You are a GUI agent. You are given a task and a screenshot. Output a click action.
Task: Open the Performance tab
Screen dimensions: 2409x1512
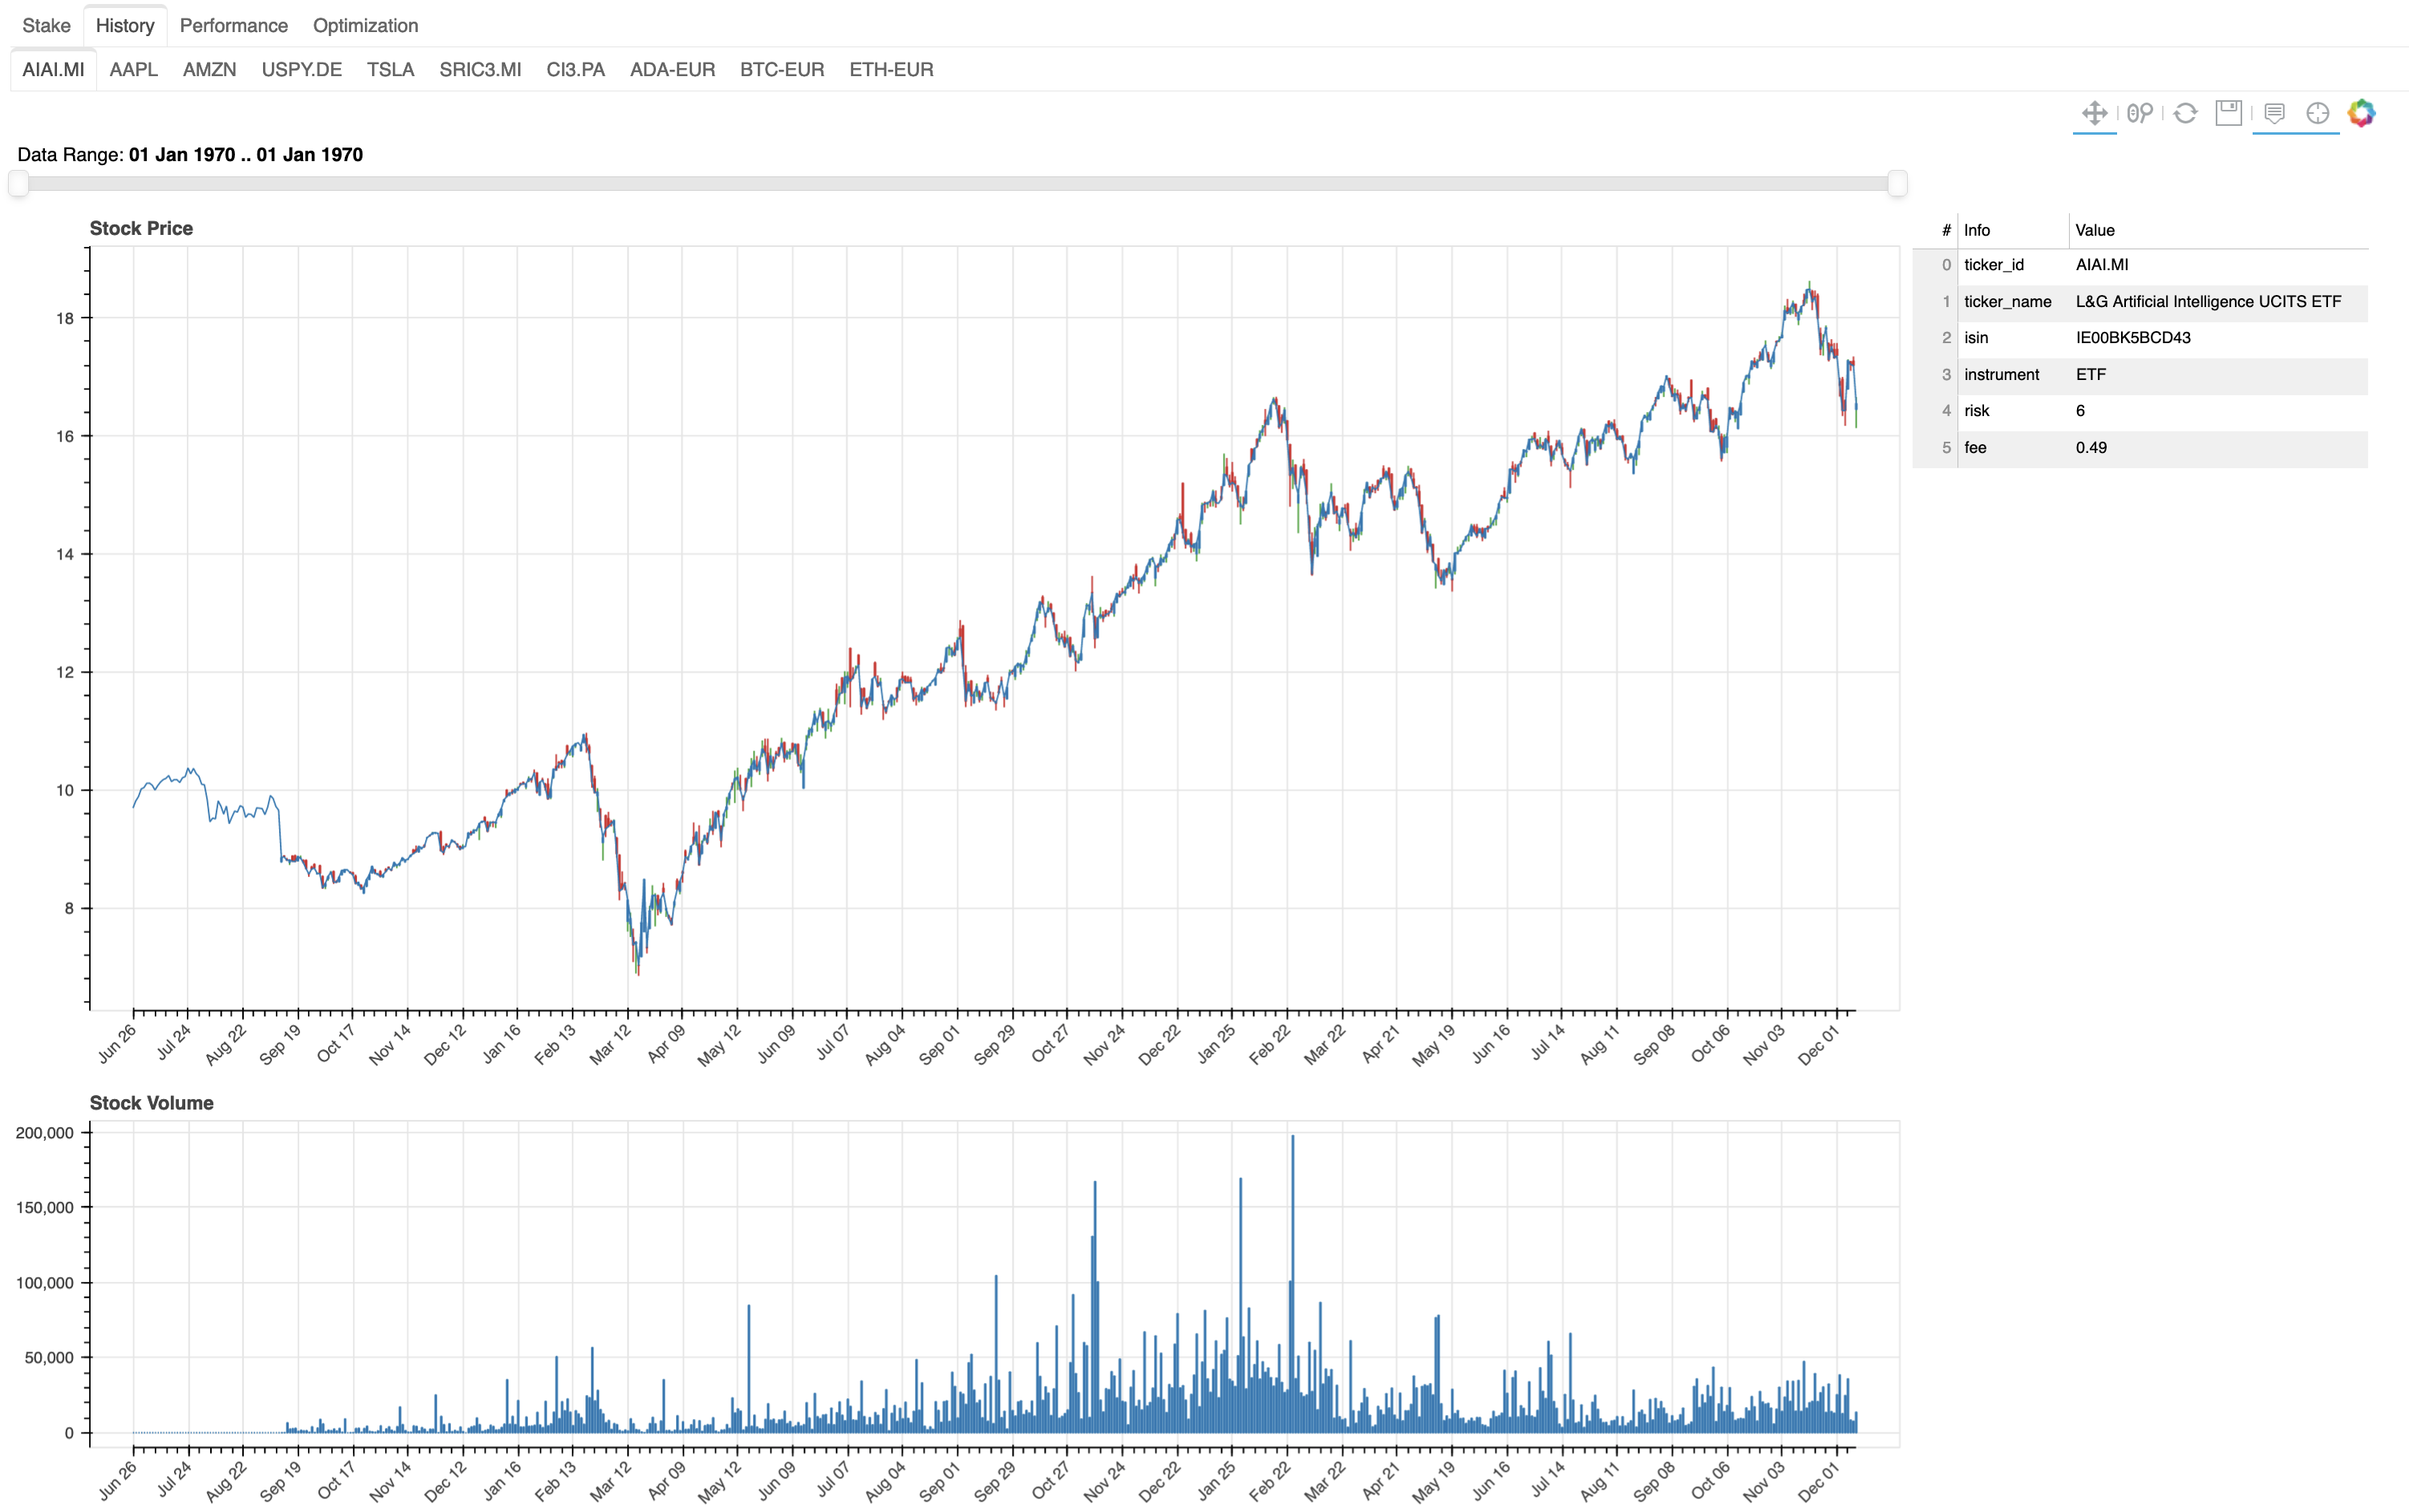(x=233, y=26)
